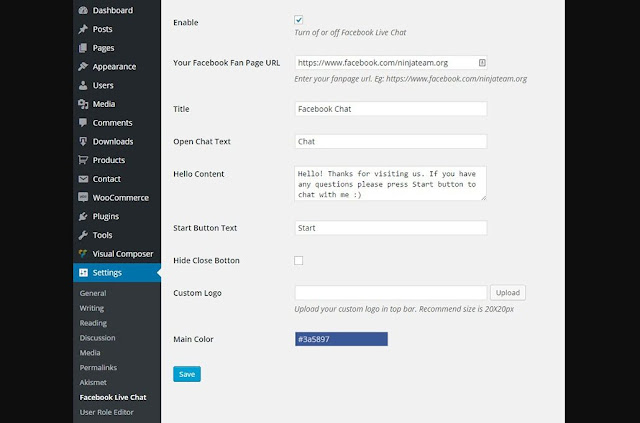The height and width of the screenshot is (423, 640).
Task: Go to Pages in sidebar
Action: point(103,48)
